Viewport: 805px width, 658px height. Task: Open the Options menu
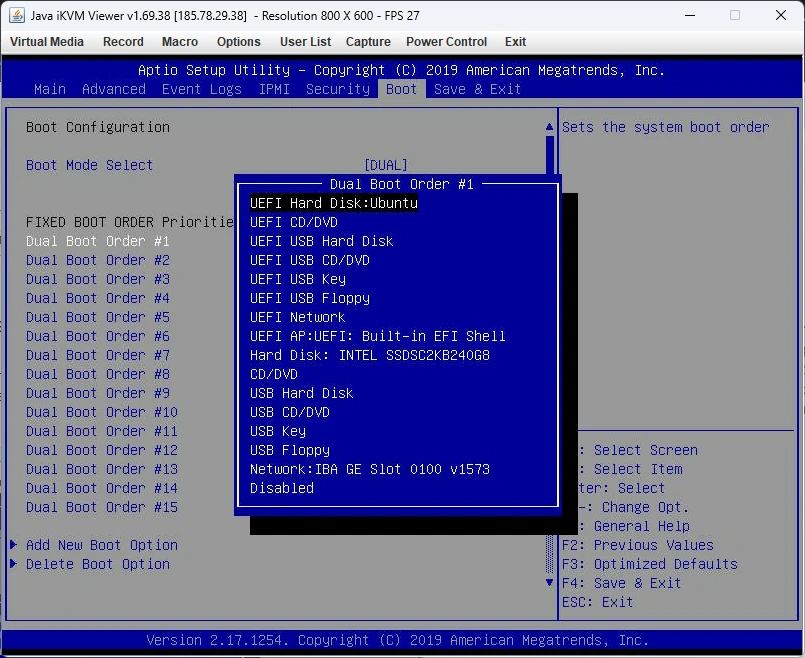pos(238,42)
